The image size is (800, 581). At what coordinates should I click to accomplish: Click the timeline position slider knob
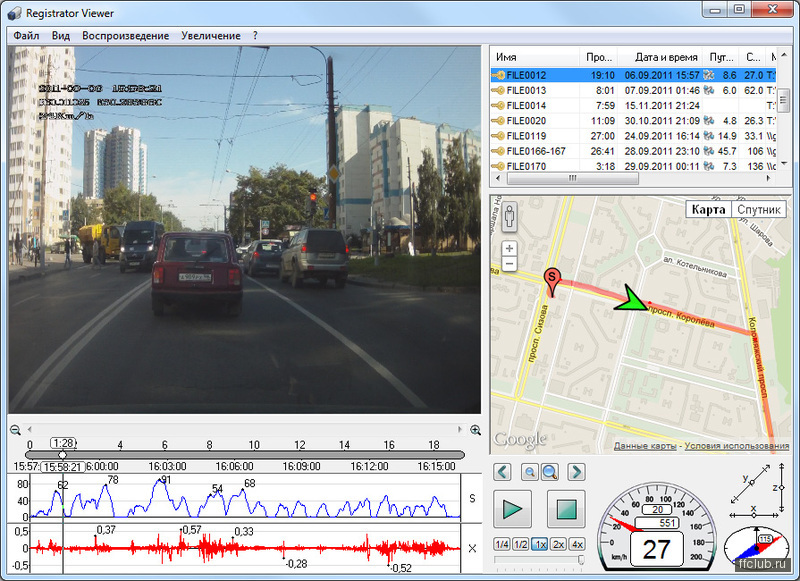click(62, 454)
